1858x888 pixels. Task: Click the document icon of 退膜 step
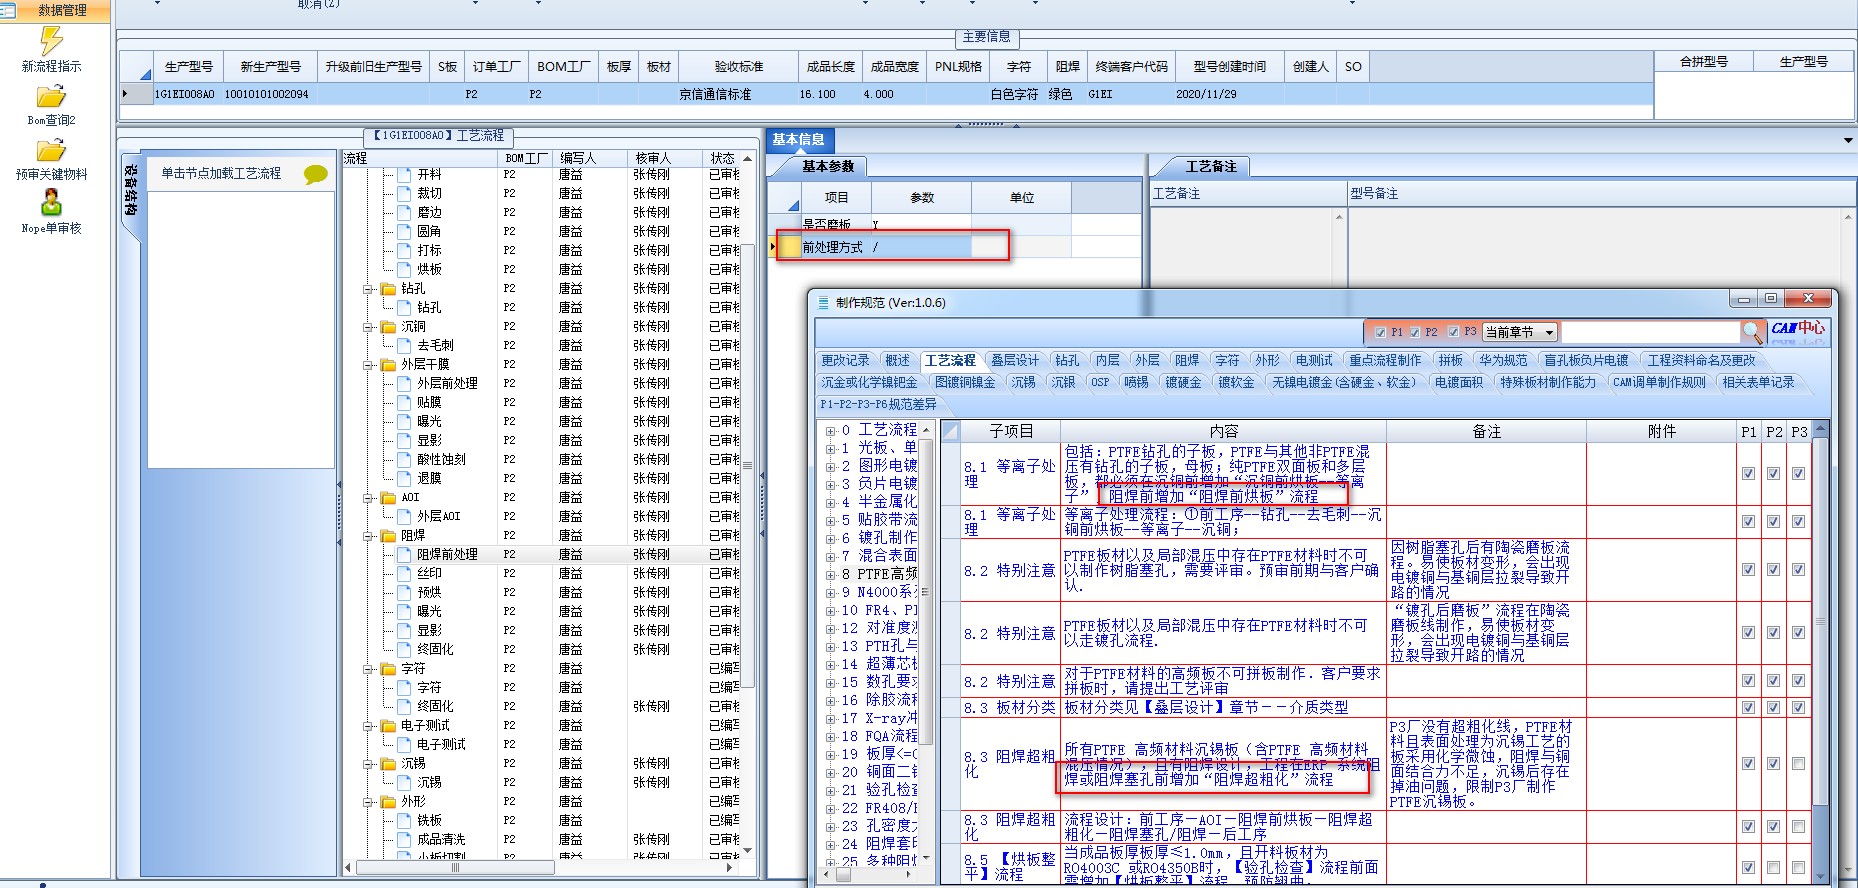[405, 479]
